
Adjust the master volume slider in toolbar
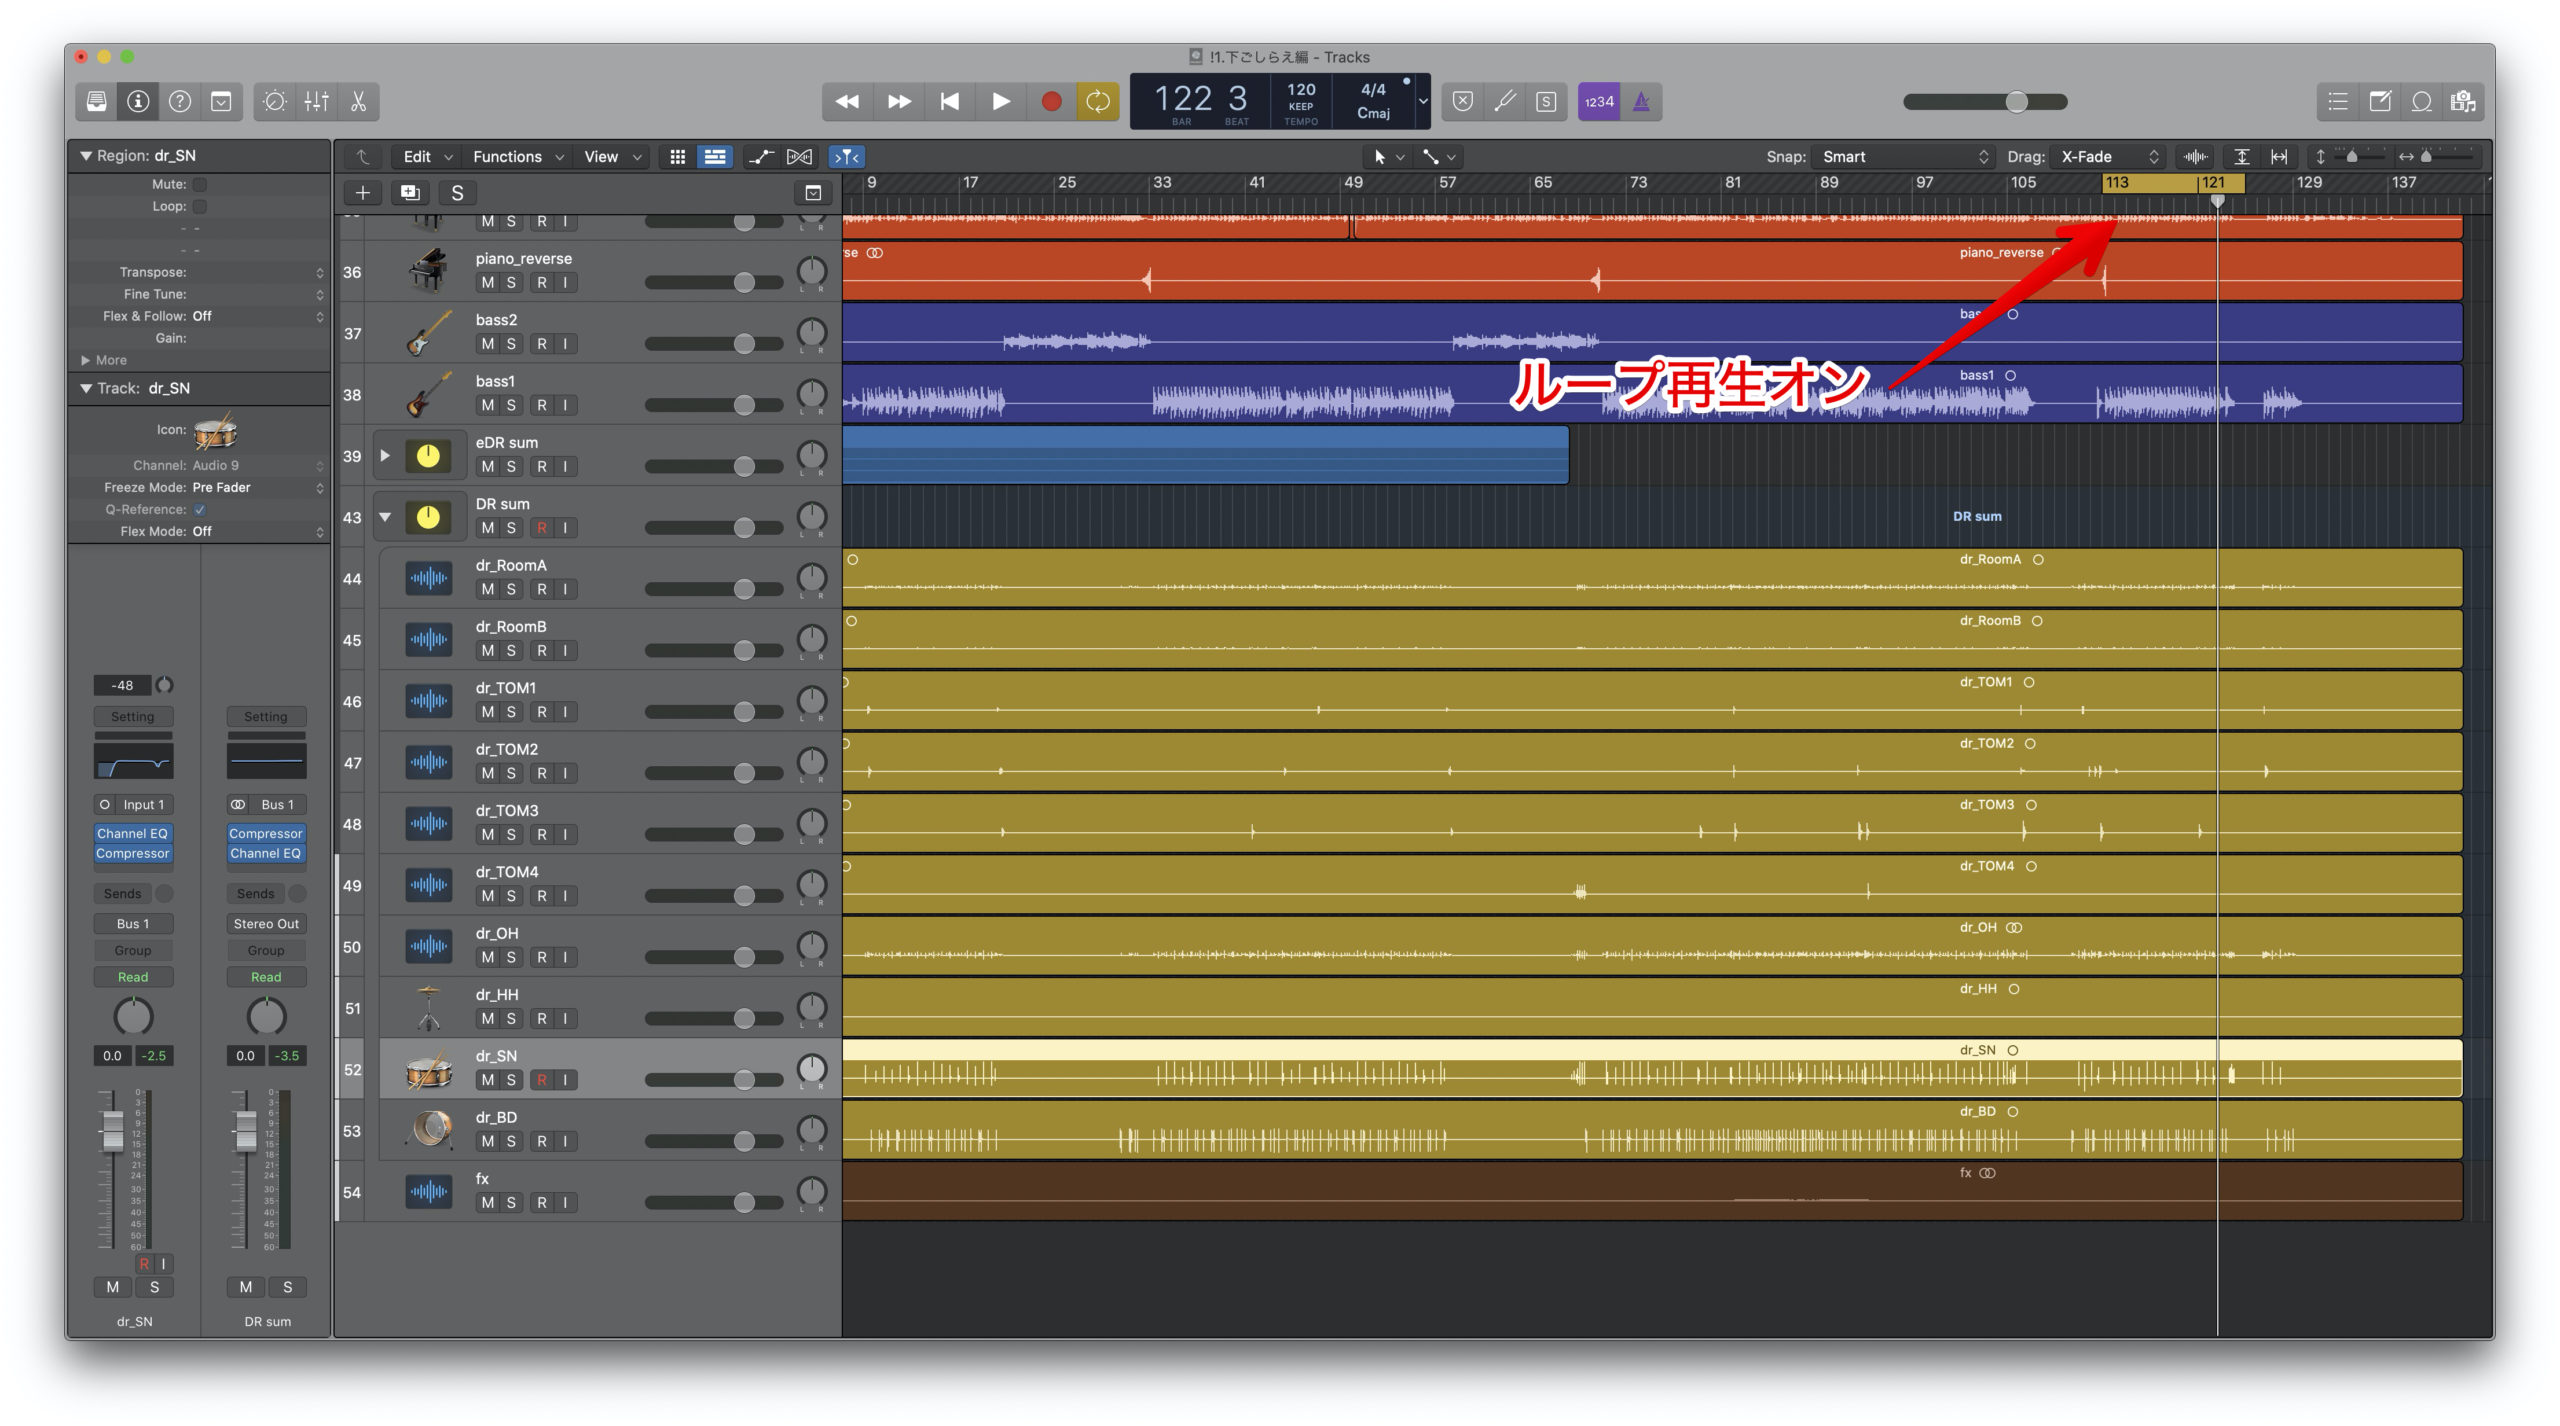(2016, 101)
